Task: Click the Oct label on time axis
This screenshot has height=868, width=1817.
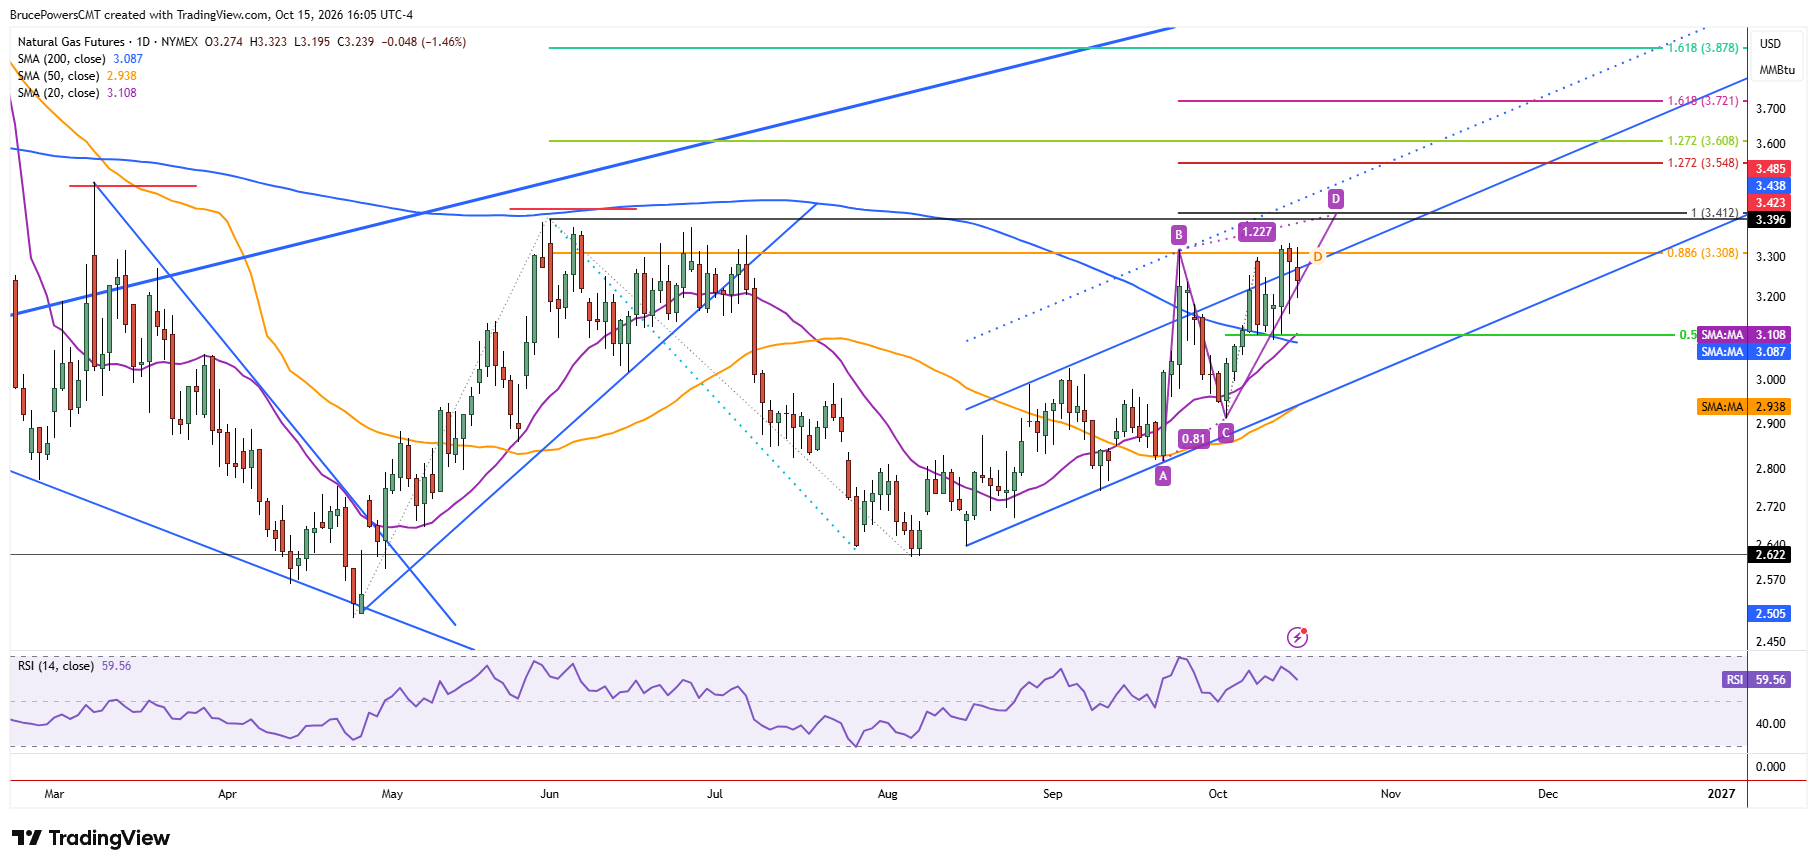Action: (x=1217, y=794)
